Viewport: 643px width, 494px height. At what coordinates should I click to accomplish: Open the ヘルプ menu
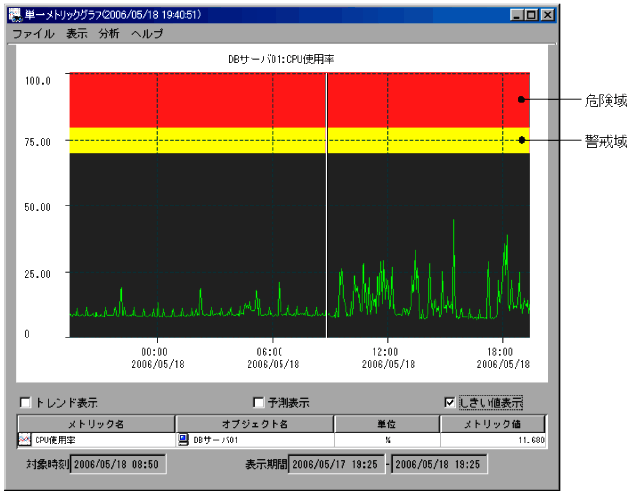coord(147,34)
